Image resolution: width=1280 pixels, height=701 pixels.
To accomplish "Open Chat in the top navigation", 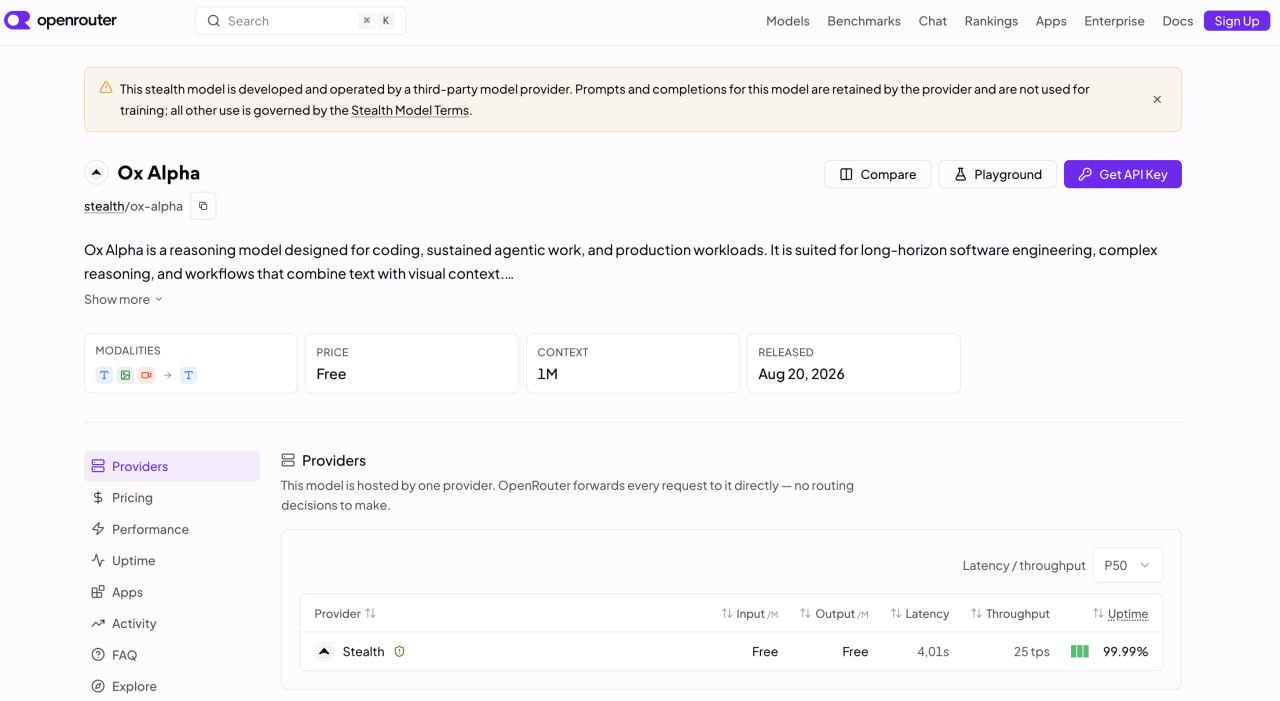I will [933, 21].
